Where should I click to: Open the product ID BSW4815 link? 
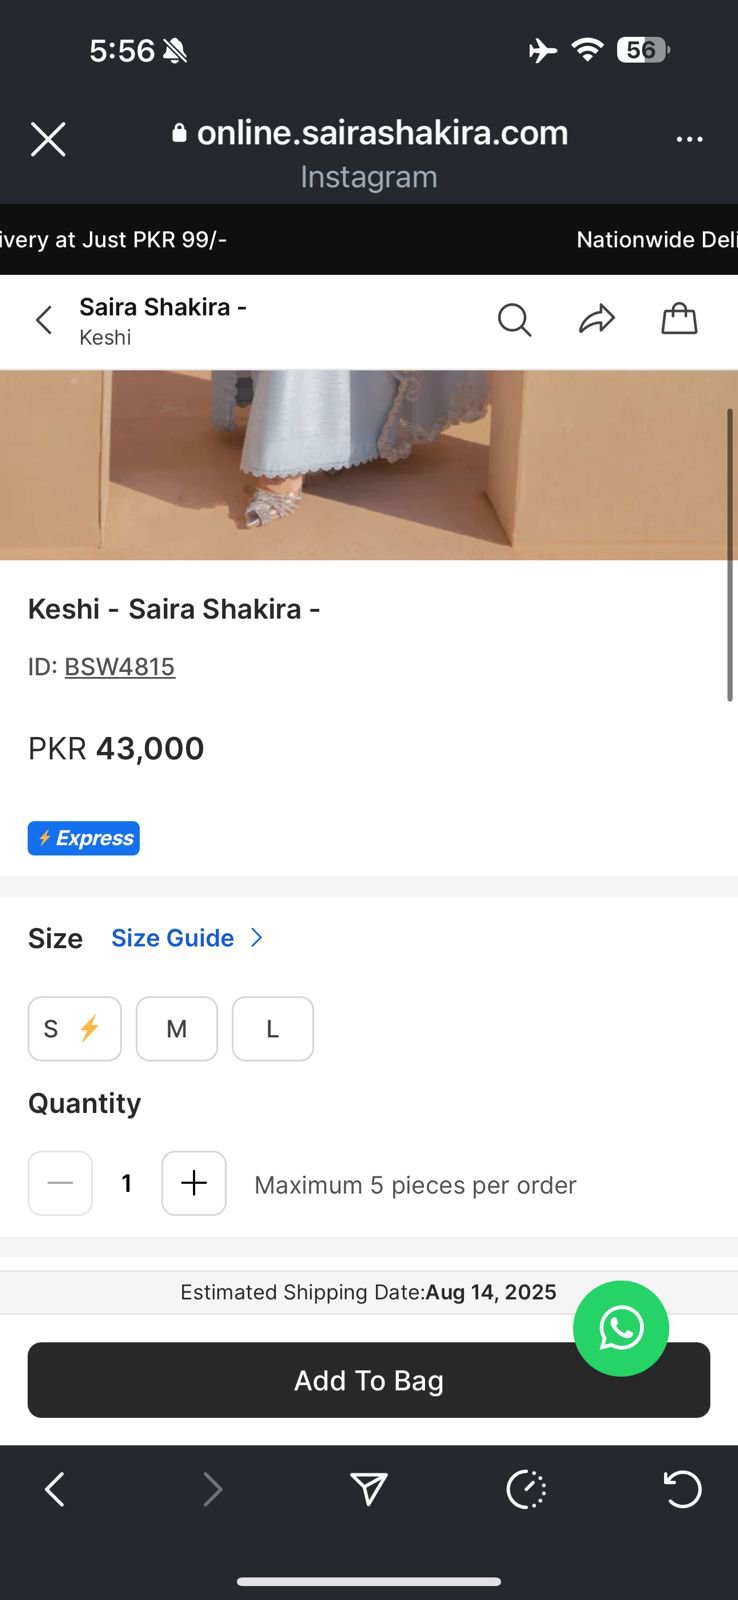pyautogui.click(x=120, y=667)
